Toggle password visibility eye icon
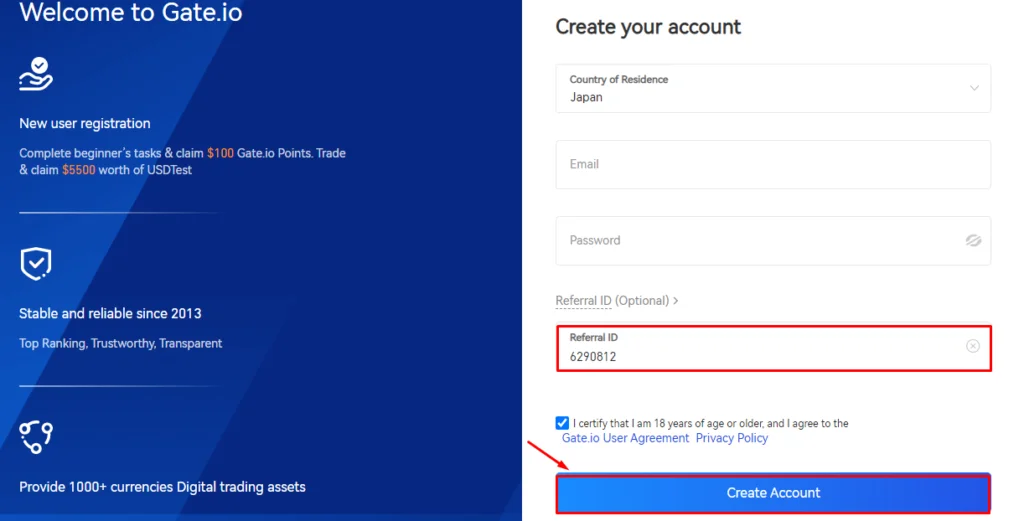This screenshot has width=1024, height=521. [x=973, y=240]
